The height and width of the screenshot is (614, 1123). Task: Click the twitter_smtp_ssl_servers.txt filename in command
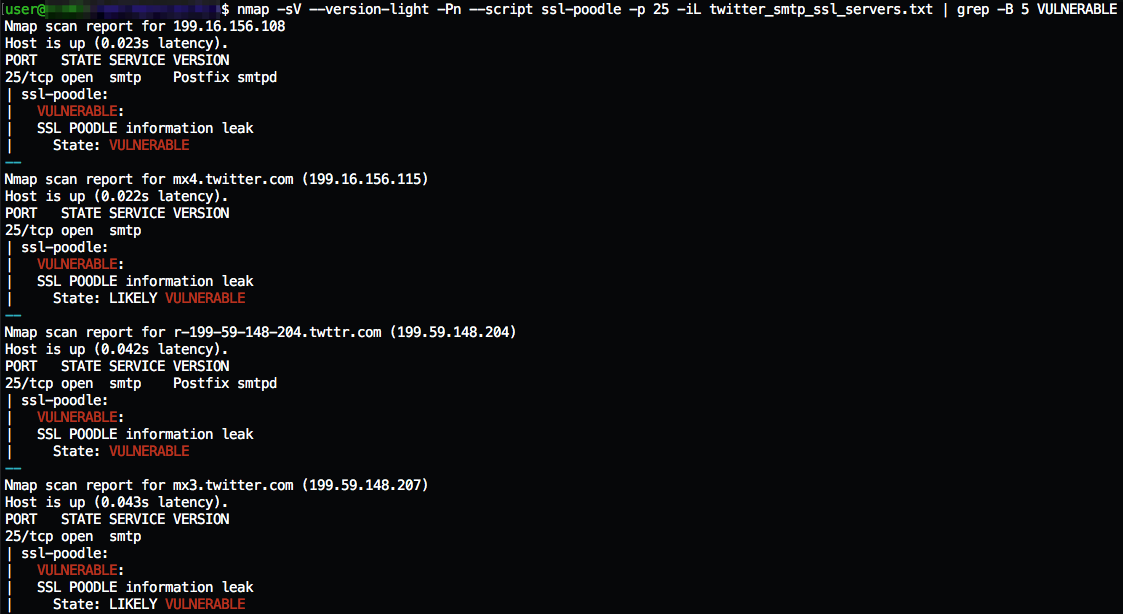[x=821, y=9]
